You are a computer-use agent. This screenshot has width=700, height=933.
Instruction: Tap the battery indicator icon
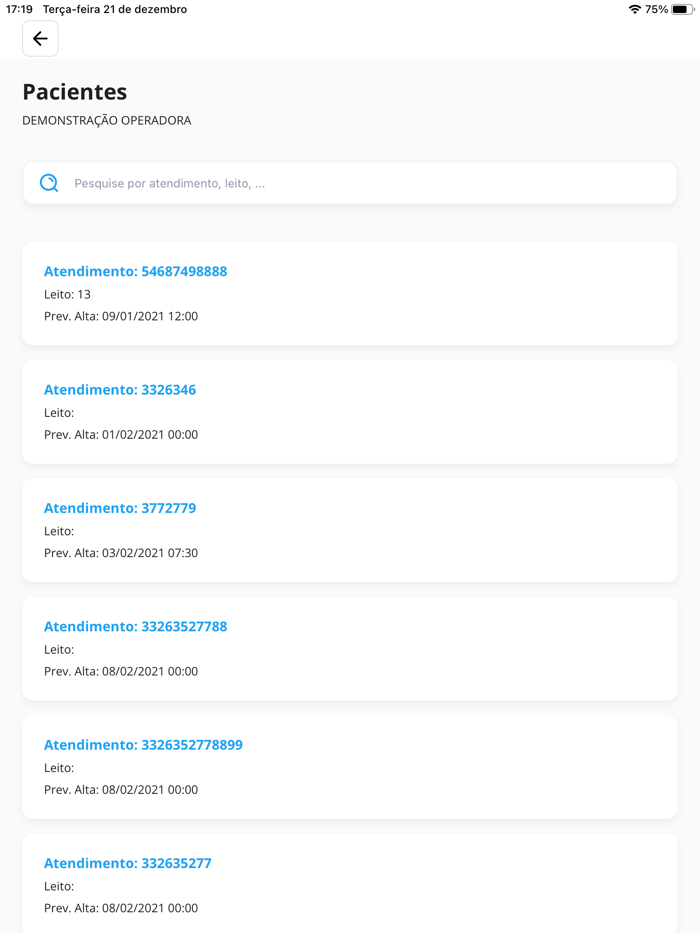(683, 9)
